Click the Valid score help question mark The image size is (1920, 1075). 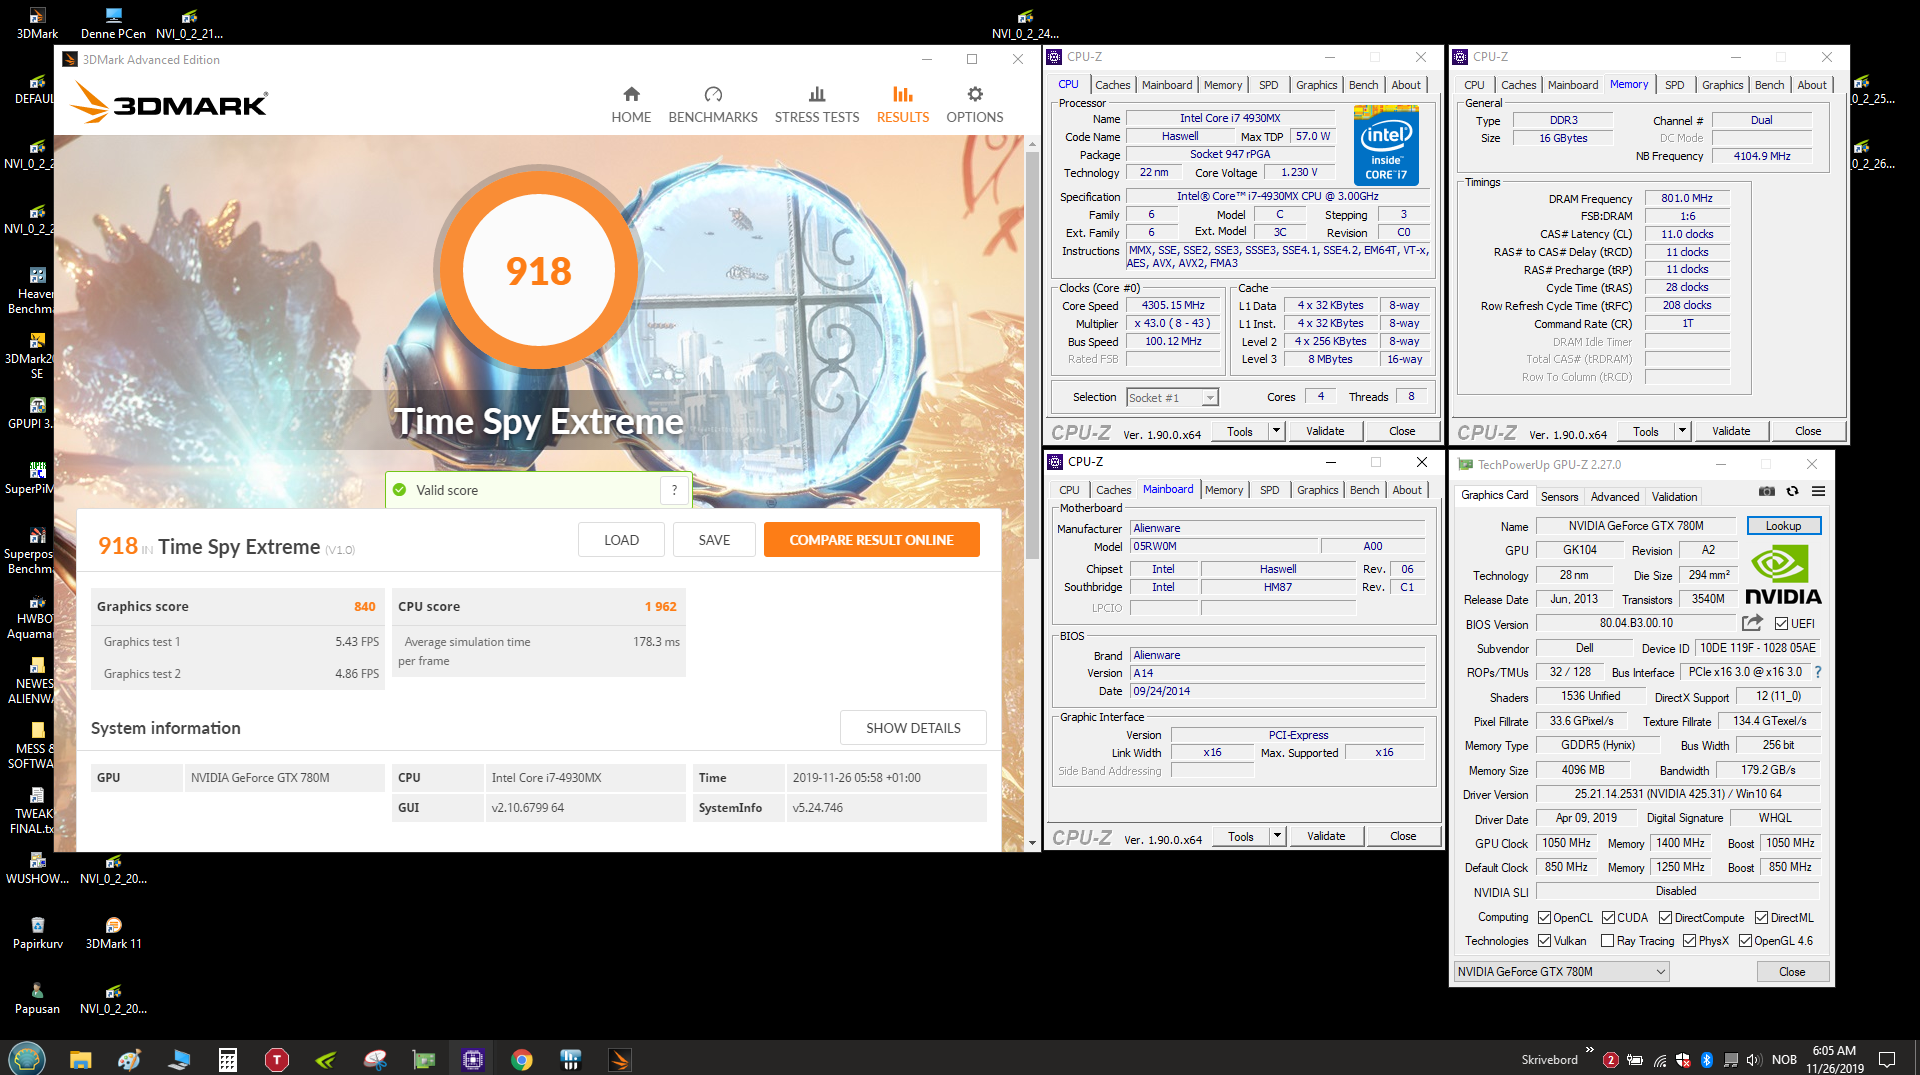point(675,490)
